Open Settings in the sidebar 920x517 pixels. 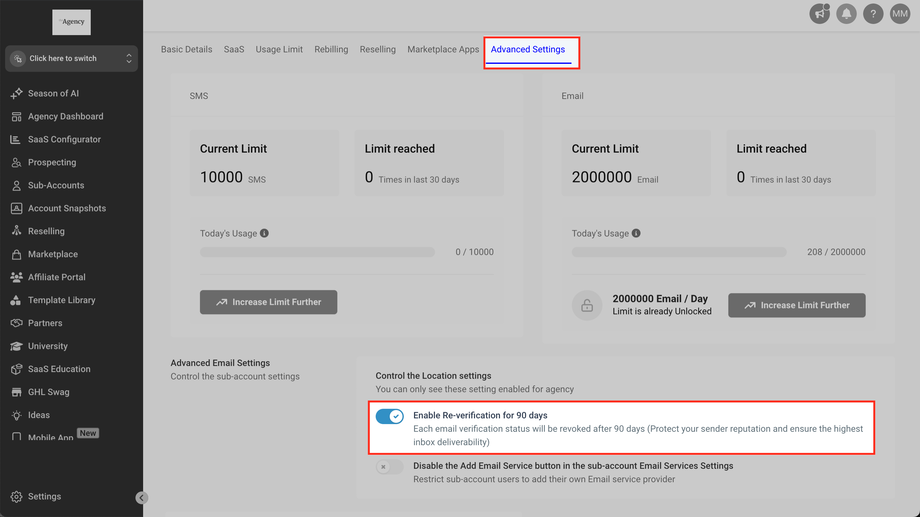[x=45, y=496]
